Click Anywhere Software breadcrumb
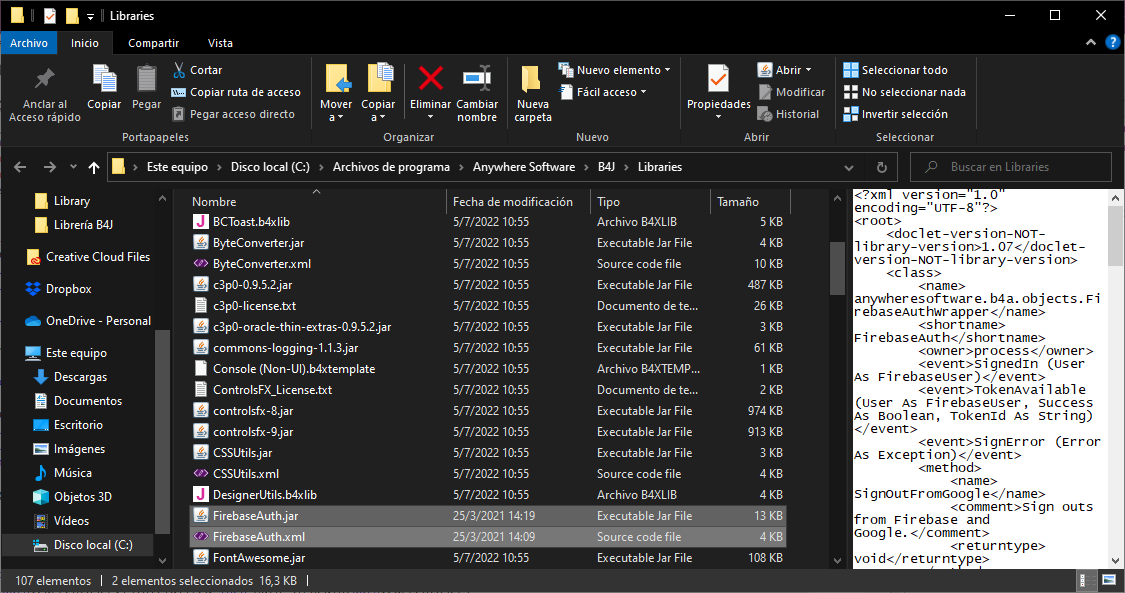The height and width of the screenshot is (593, 1125). [x=524, y=167]
